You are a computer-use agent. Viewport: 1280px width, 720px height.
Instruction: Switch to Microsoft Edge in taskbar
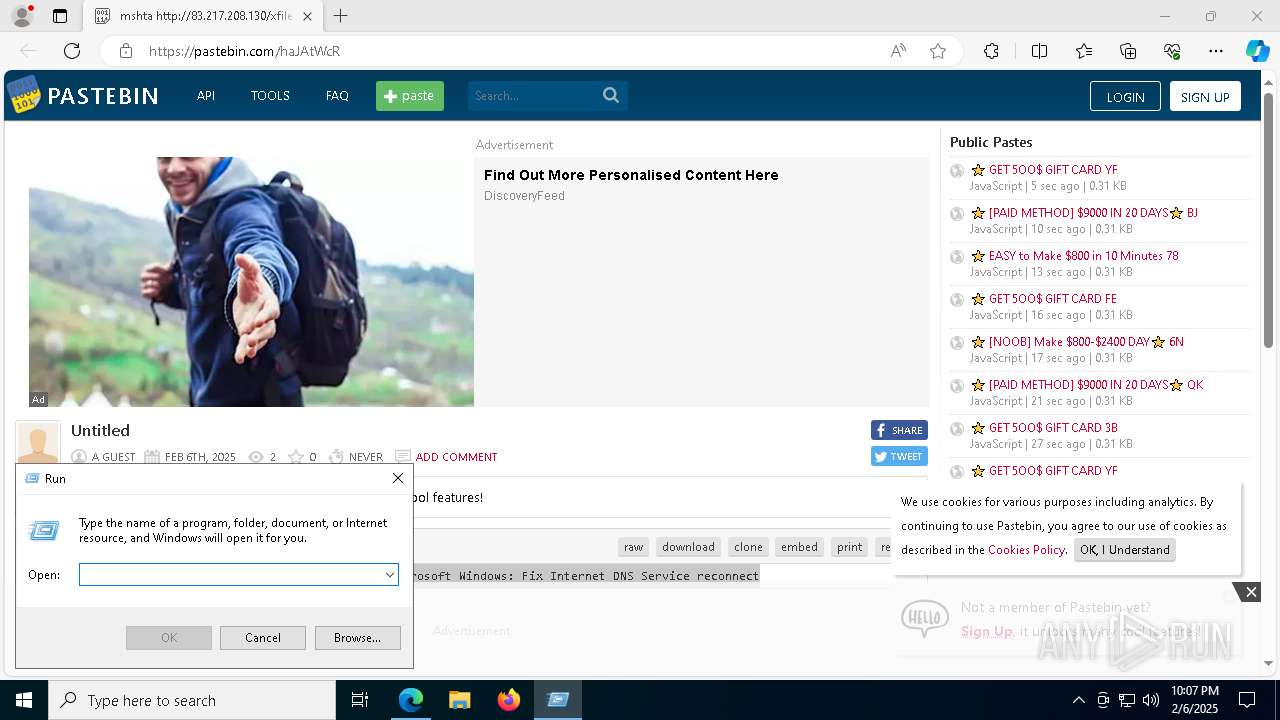411,700
